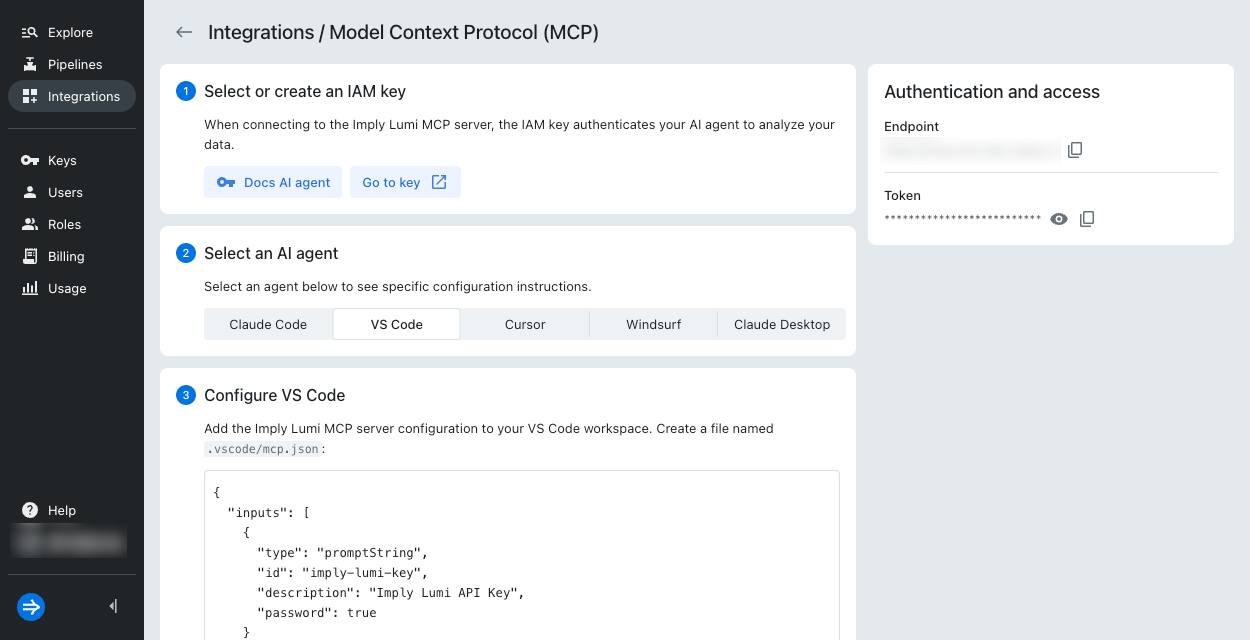Open the Keys section
Image resolution: width=1250 pixels, height=640 pixels.
(62, 160)
